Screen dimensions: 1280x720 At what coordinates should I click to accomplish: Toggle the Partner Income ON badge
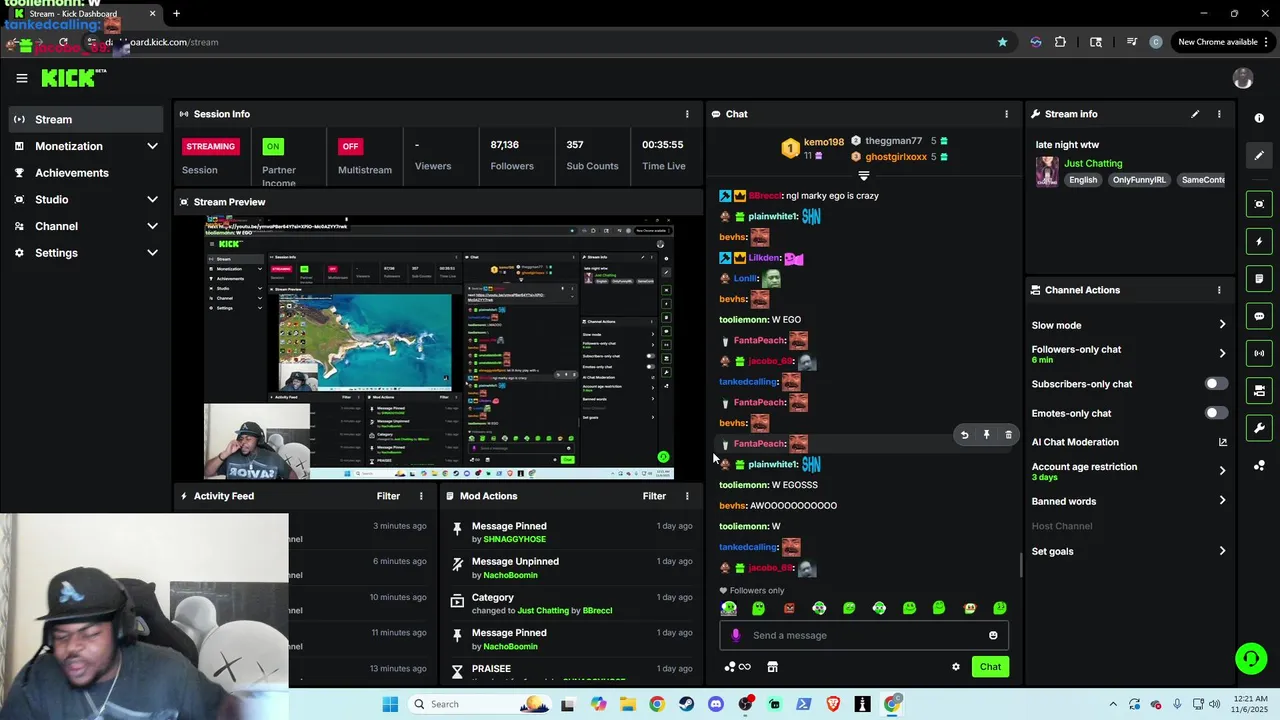273,146
